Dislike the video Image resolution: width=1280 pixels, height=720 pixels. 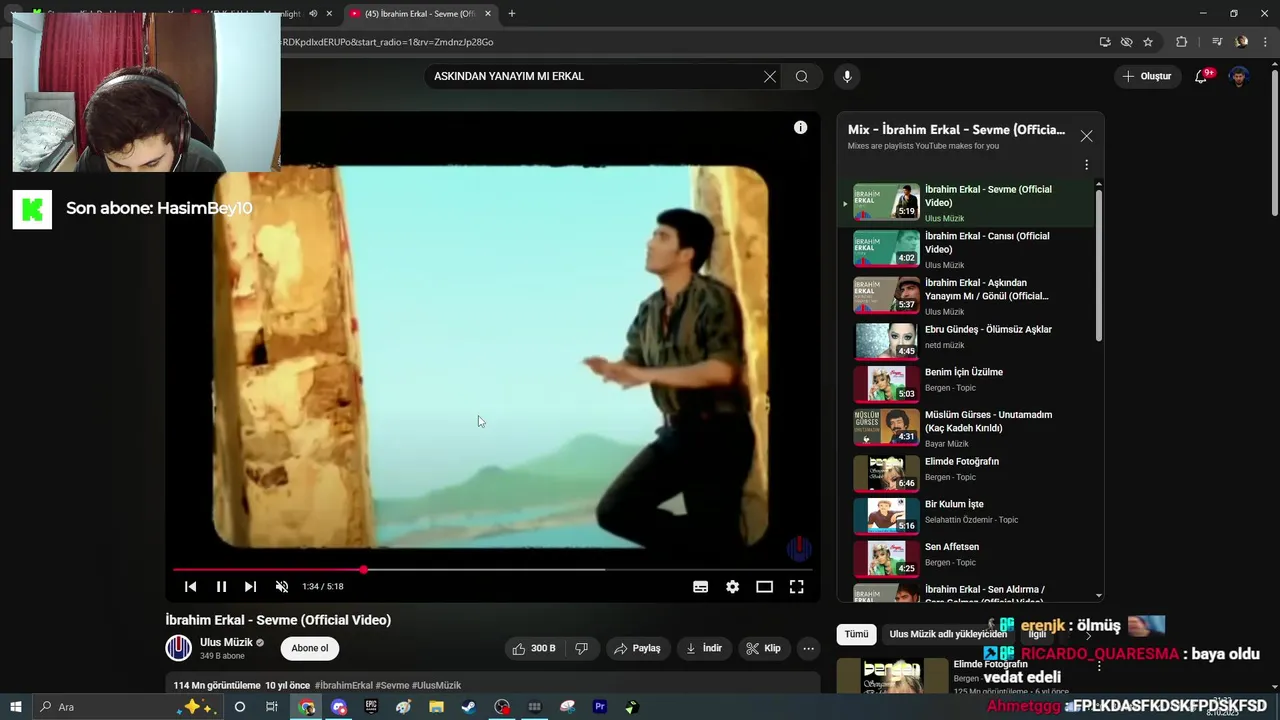pos(582,648)
